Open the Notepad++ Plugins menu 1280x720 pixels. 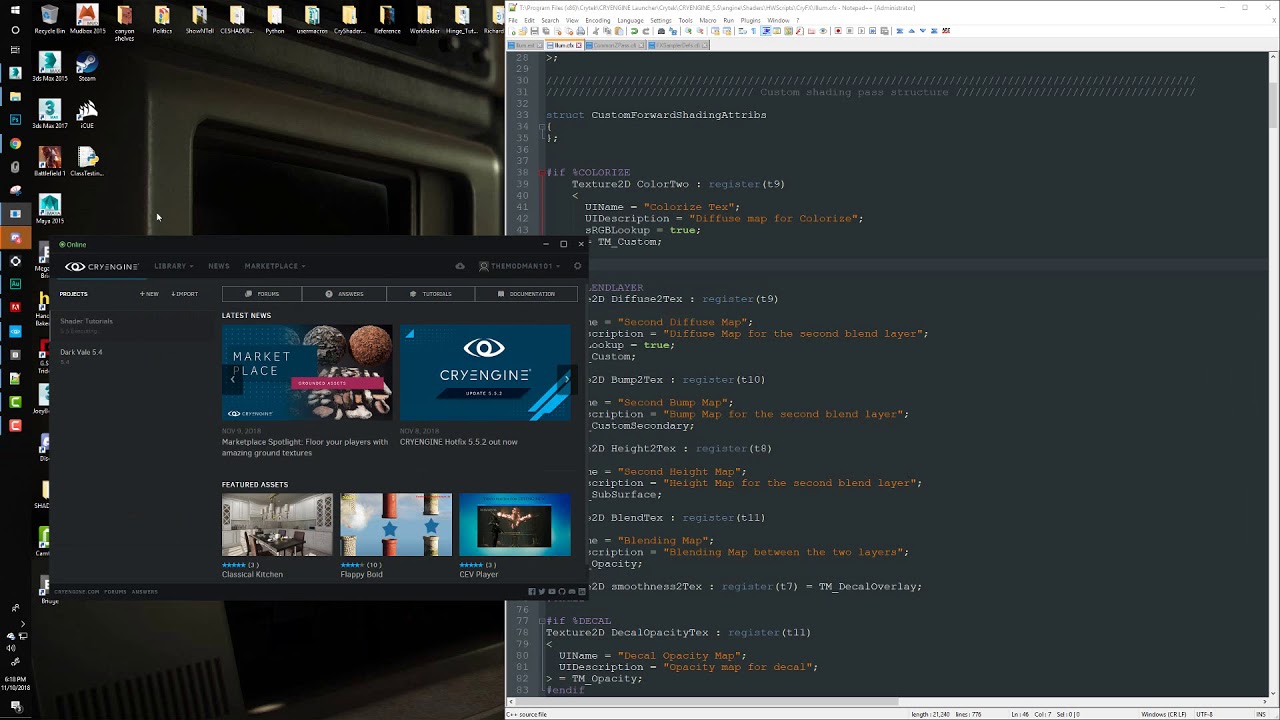(749, 20)
